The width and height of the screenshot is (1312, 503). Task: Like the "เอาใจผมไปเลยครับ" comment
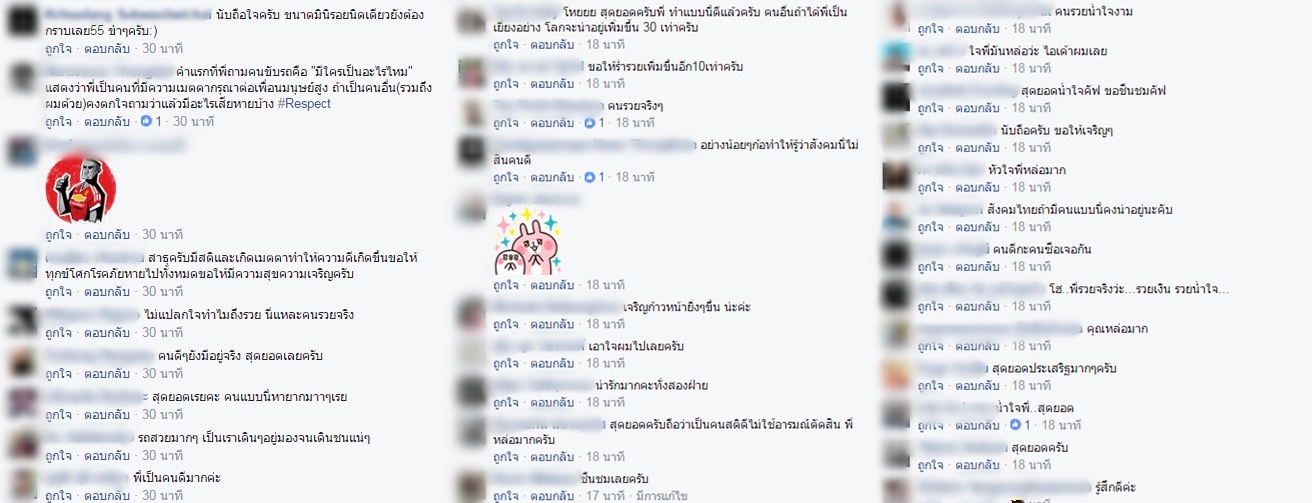coord(506,364)
